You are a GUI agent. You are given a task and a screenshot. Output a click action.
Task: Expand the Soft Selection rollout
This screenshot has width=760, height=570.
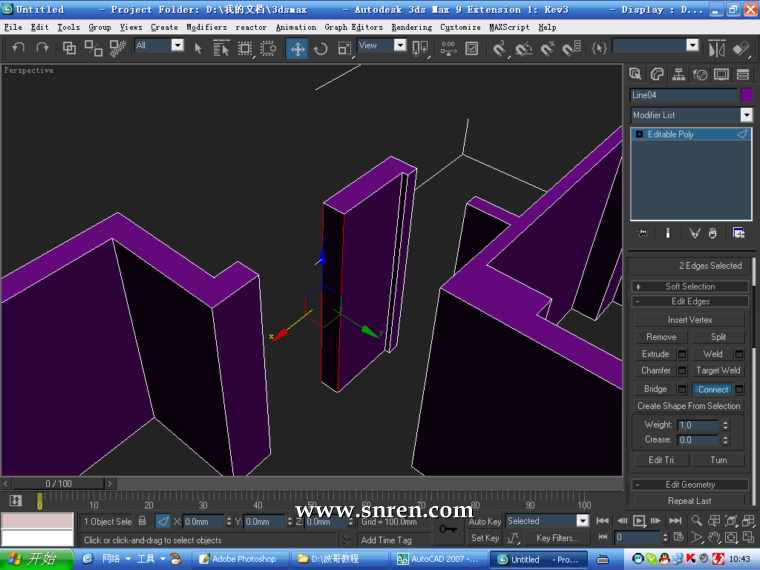point(690,286)
